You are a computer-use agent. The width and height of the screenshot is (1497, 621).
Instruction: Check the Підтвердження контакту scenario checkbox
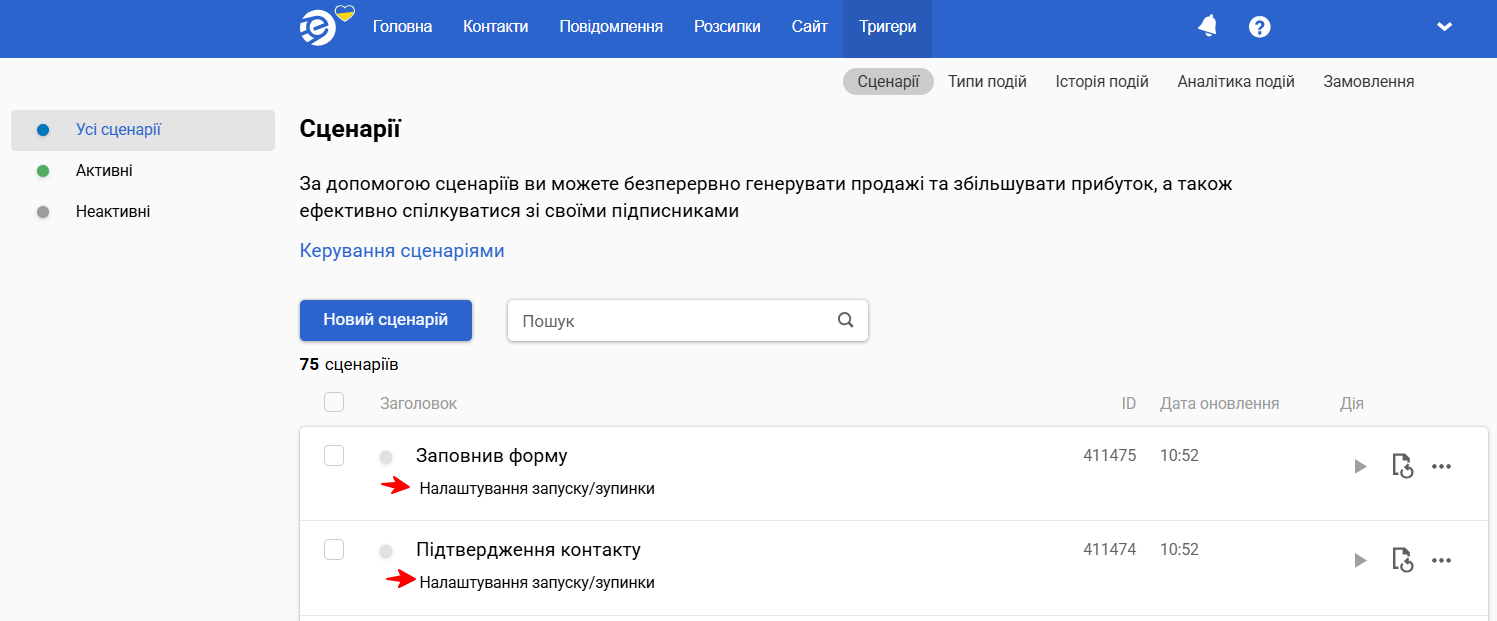pos(334,550)
